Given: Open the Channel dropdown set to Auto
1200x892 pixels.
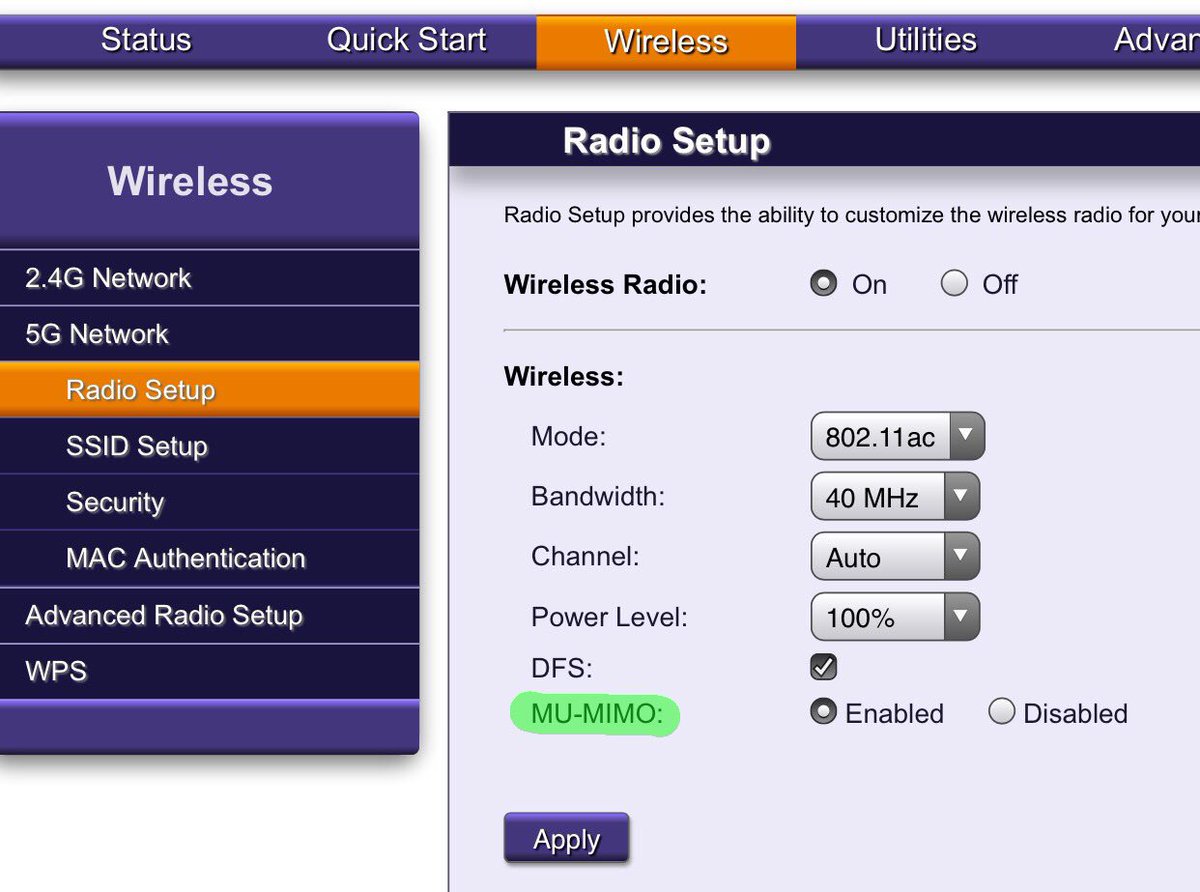Looking at the screenshot, I should coord(895,557).
